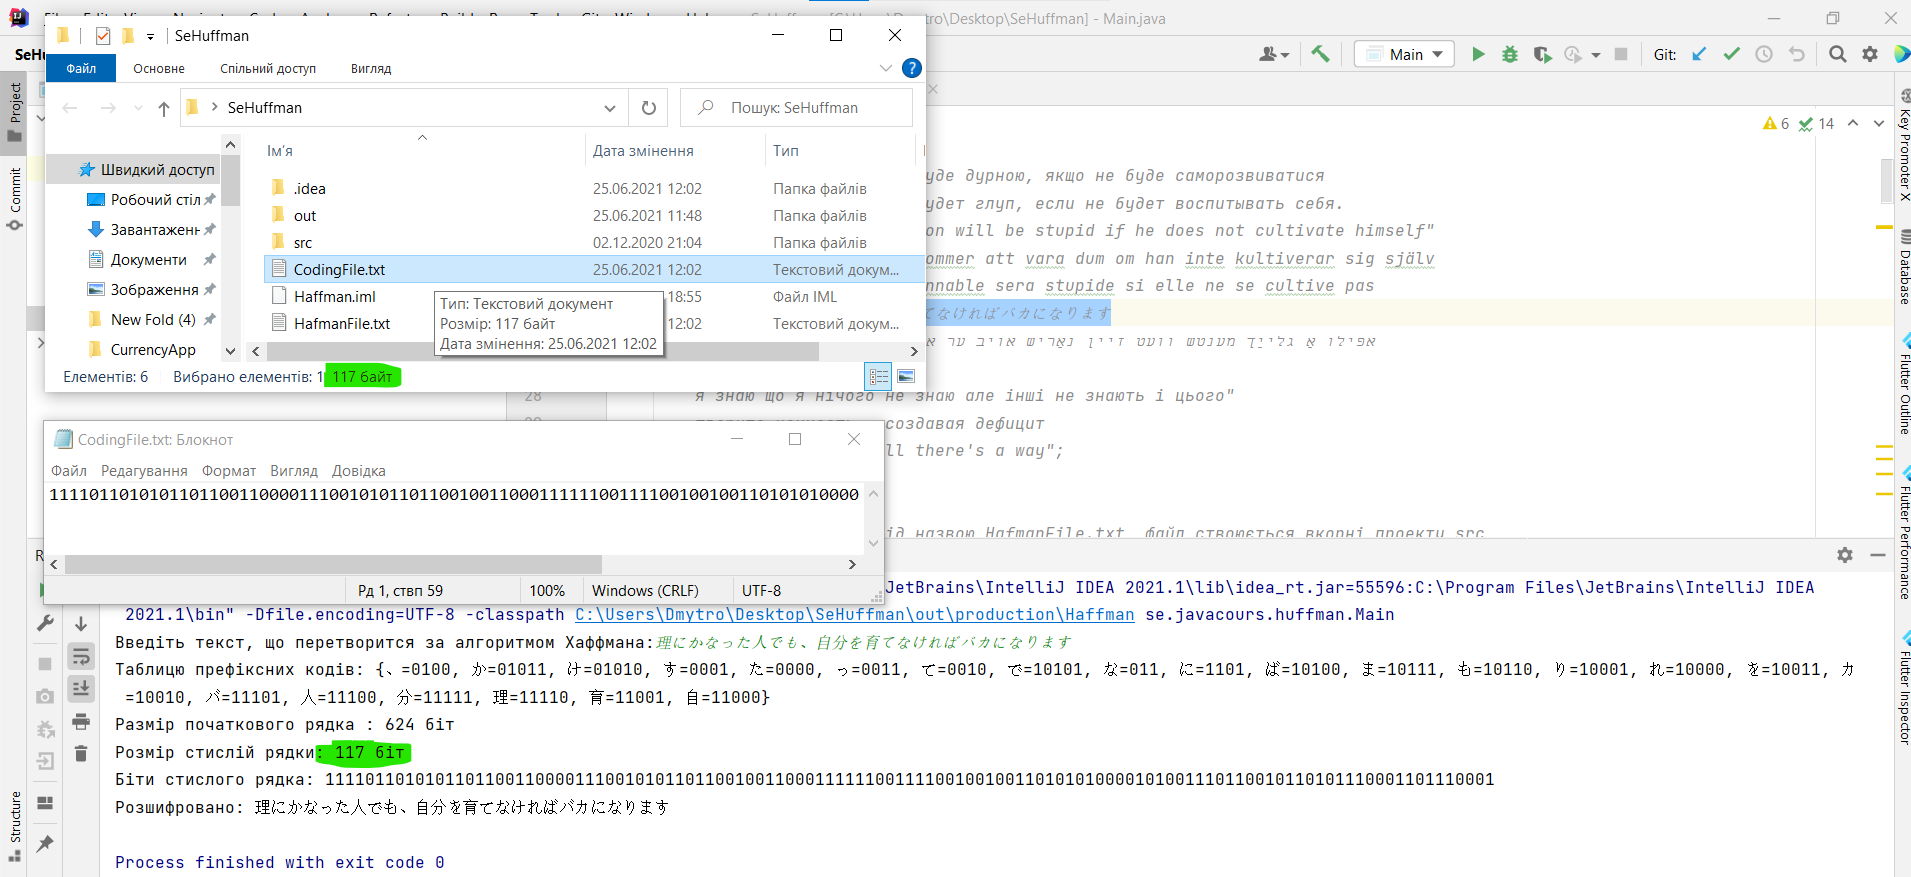Open the profiler run icon in toolbar
1911x877 pixels.
[x=1573, y=54]
